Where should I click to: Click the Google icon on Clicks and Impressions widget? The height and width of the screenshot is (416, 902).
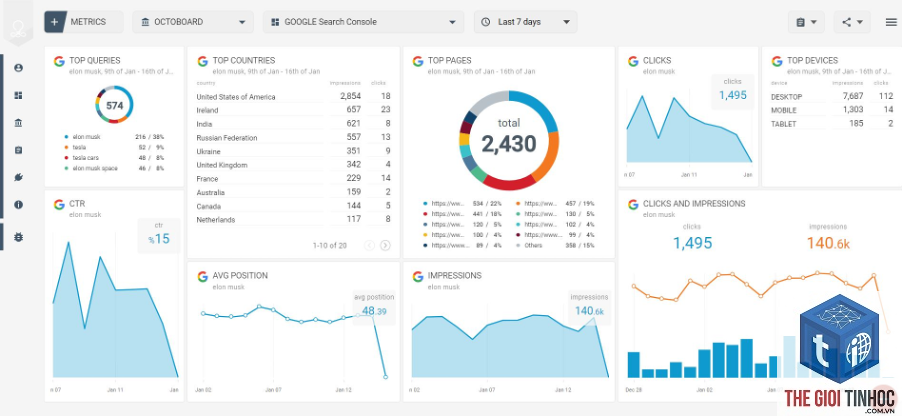point(633,204)
